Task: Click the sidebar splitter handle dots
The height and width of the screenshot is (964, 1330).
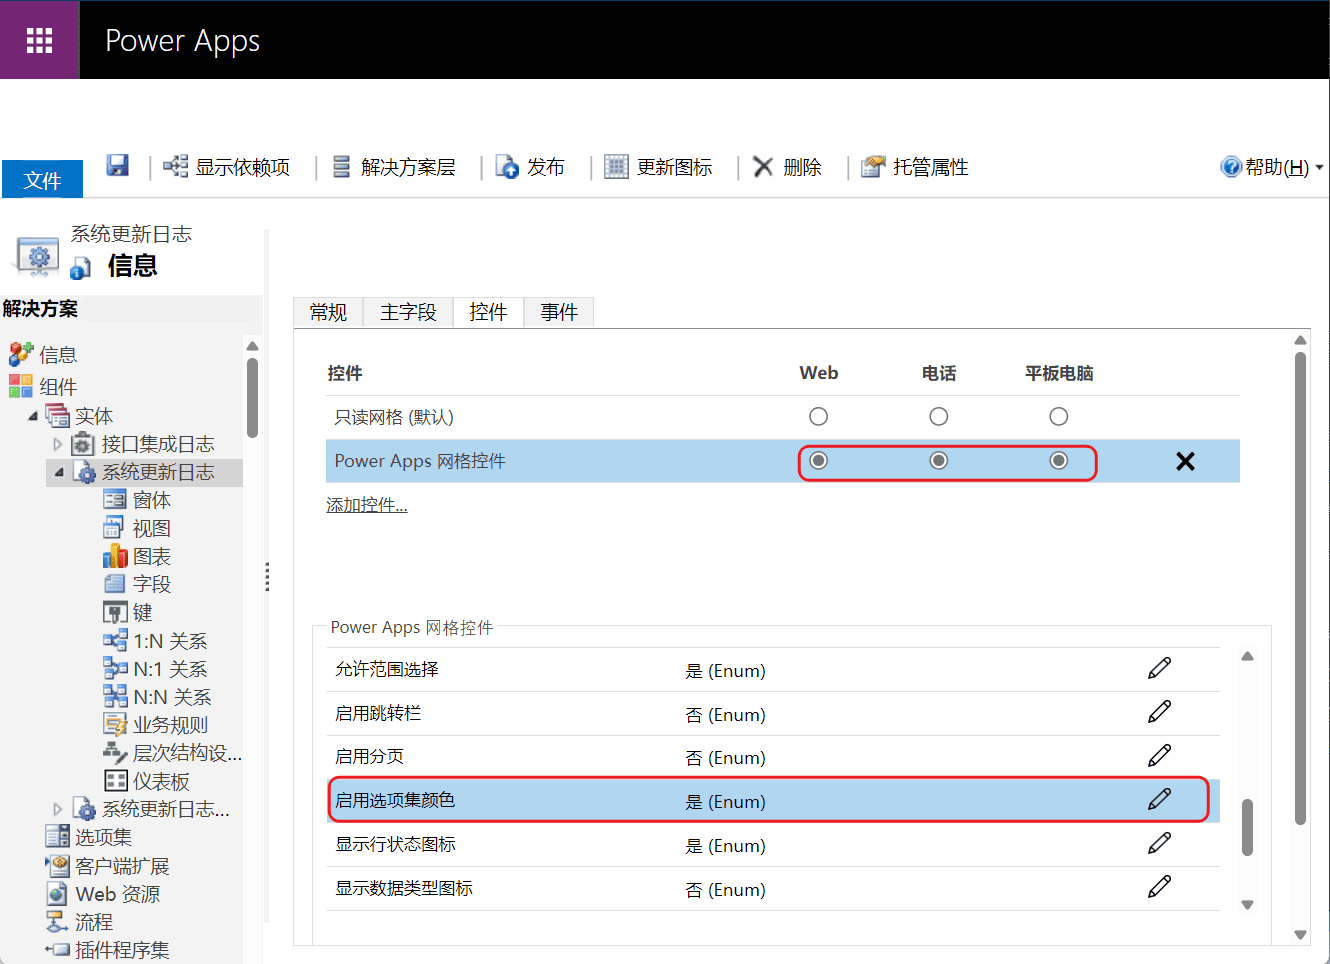Action: 267,577
